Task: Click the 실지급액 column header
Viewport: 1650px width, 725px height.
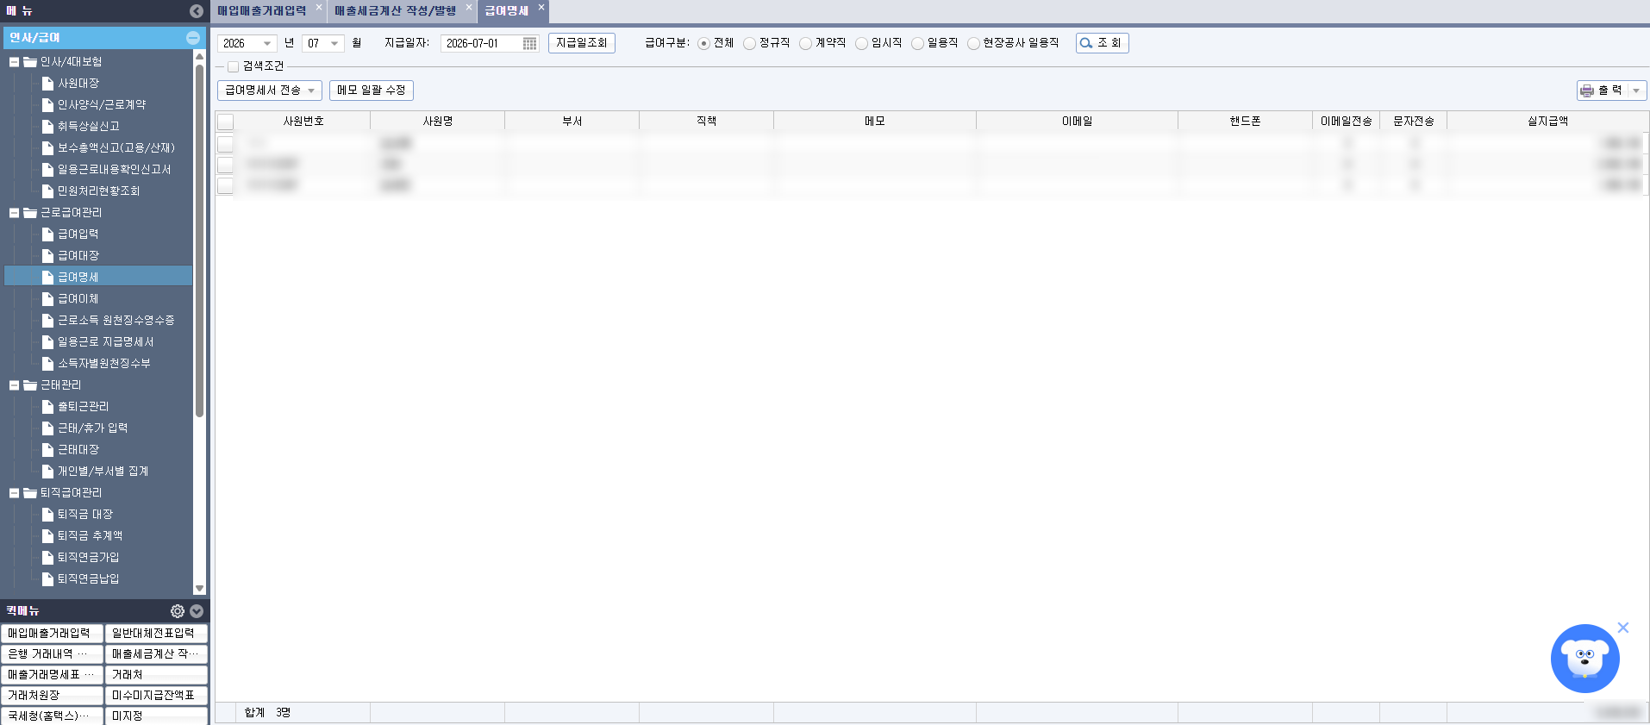Action: 1547,121
